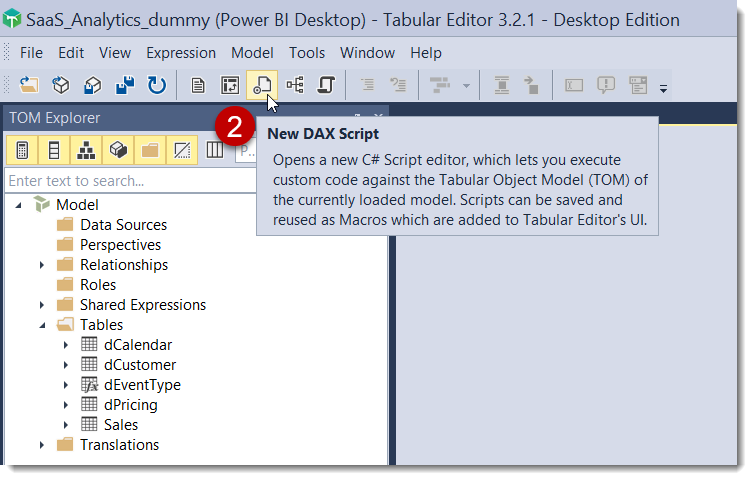Viewport: 752px width, 480px height.
Task: Open dropdown arrow beside stacked bars icon
Action: click(x=466, y=86)
